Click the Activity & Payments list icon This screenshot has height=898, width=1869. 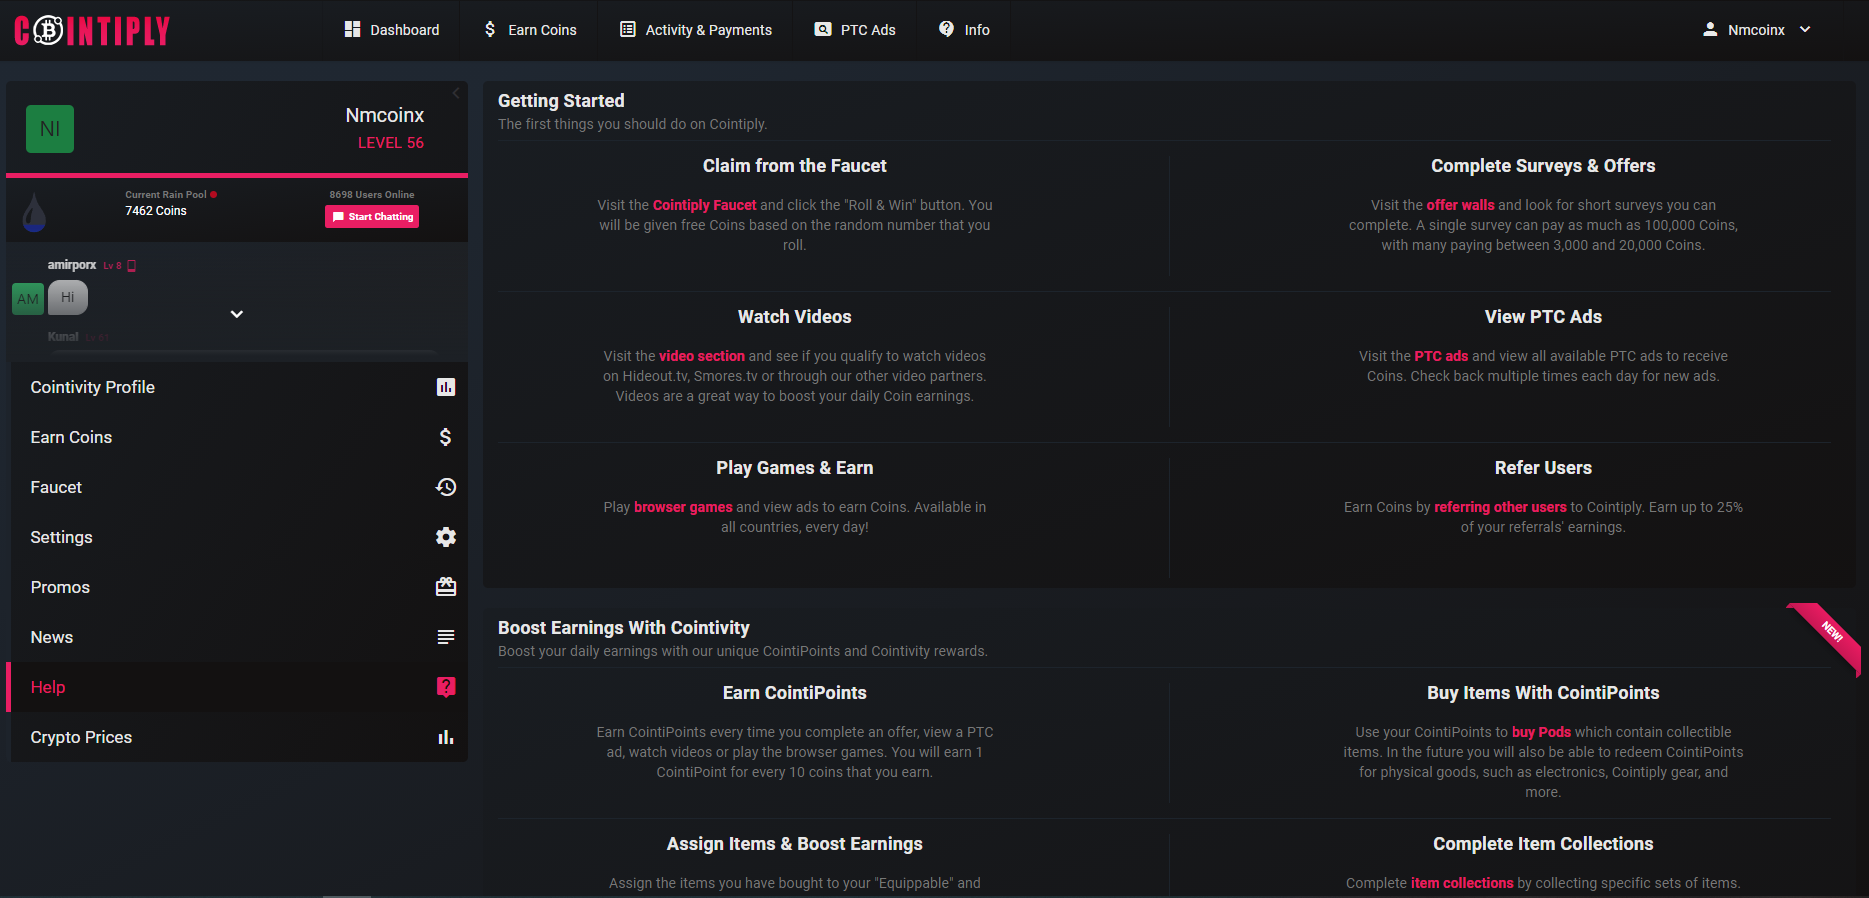(x=628, y=29)
